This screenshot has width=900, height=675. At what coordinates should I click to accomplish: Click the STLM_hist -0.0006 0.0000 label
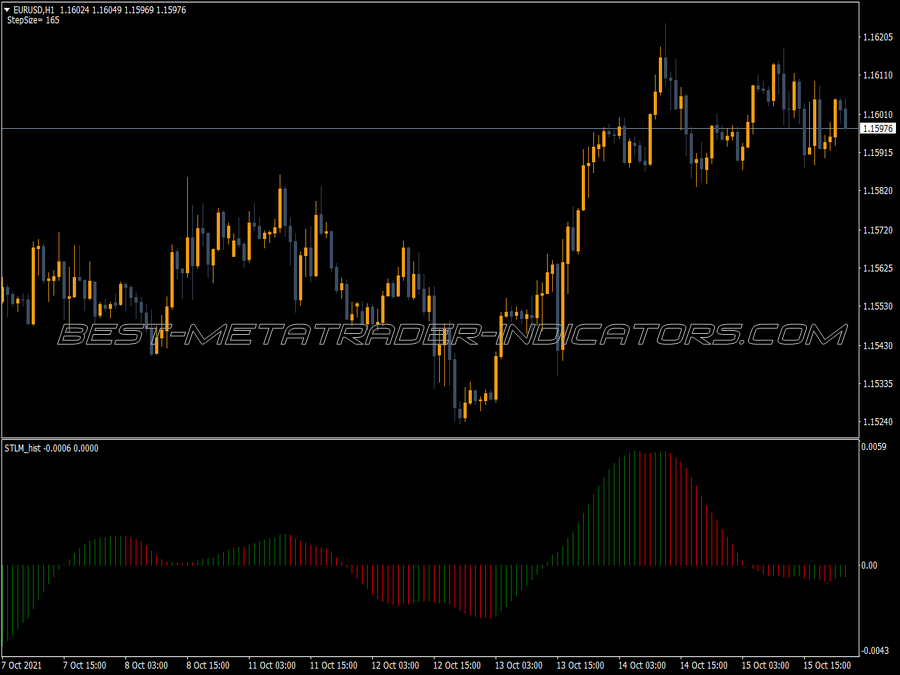coord(51,448)
